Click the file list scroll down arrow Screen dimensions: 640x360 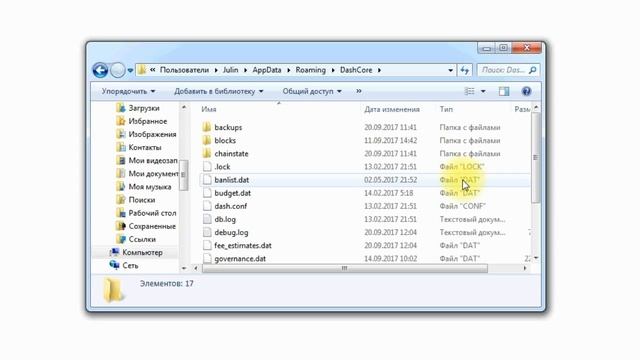[x=536, y=258]
